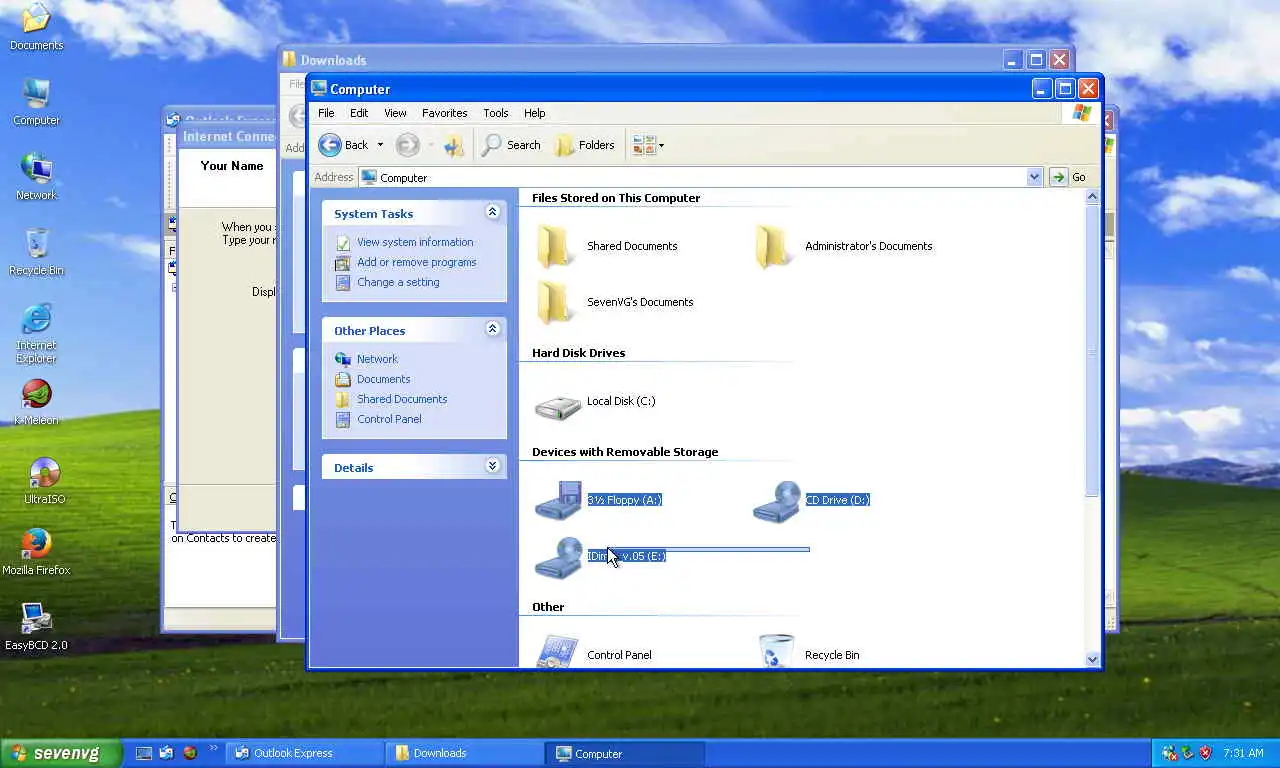Click the Computer window vertical scroll thumb
The height and width of the screenshot is (768, 1280).
click(x=1092, y=351)
